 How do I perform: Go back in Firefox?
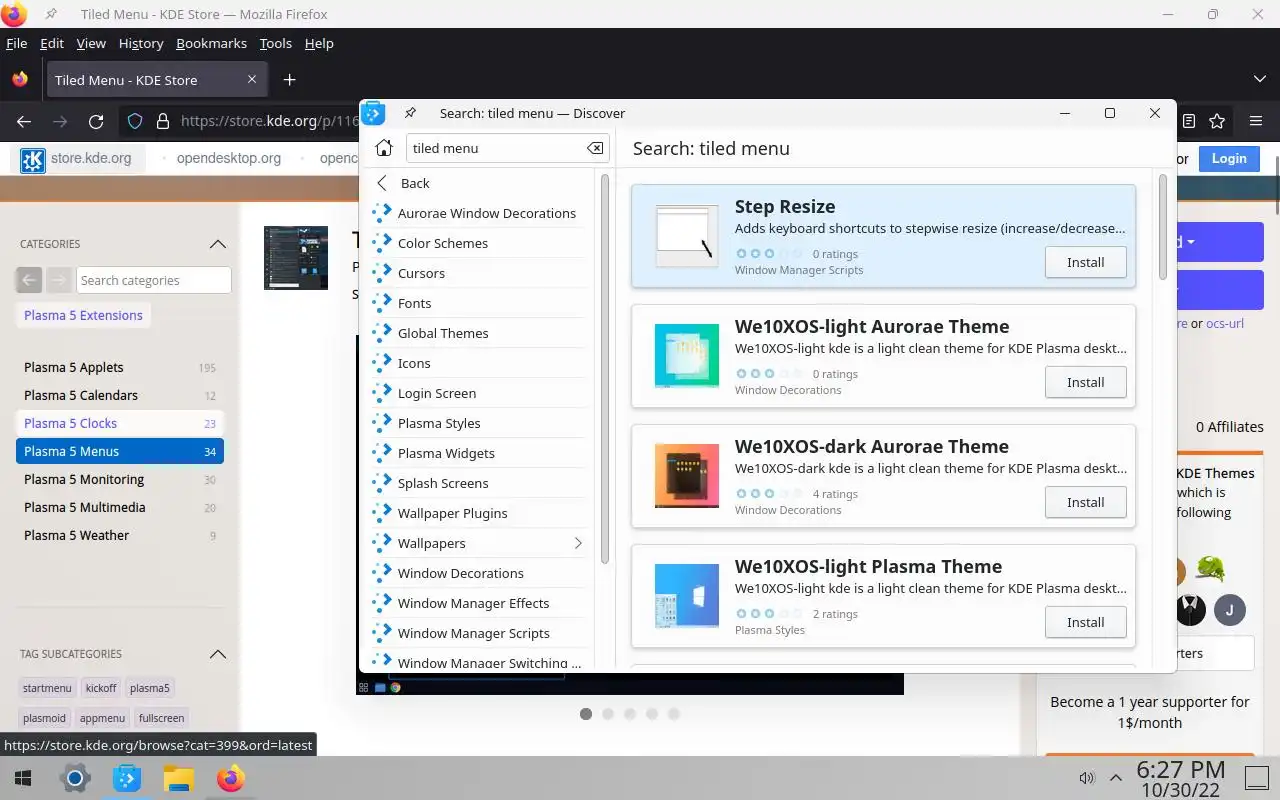[x=24, y=121]
